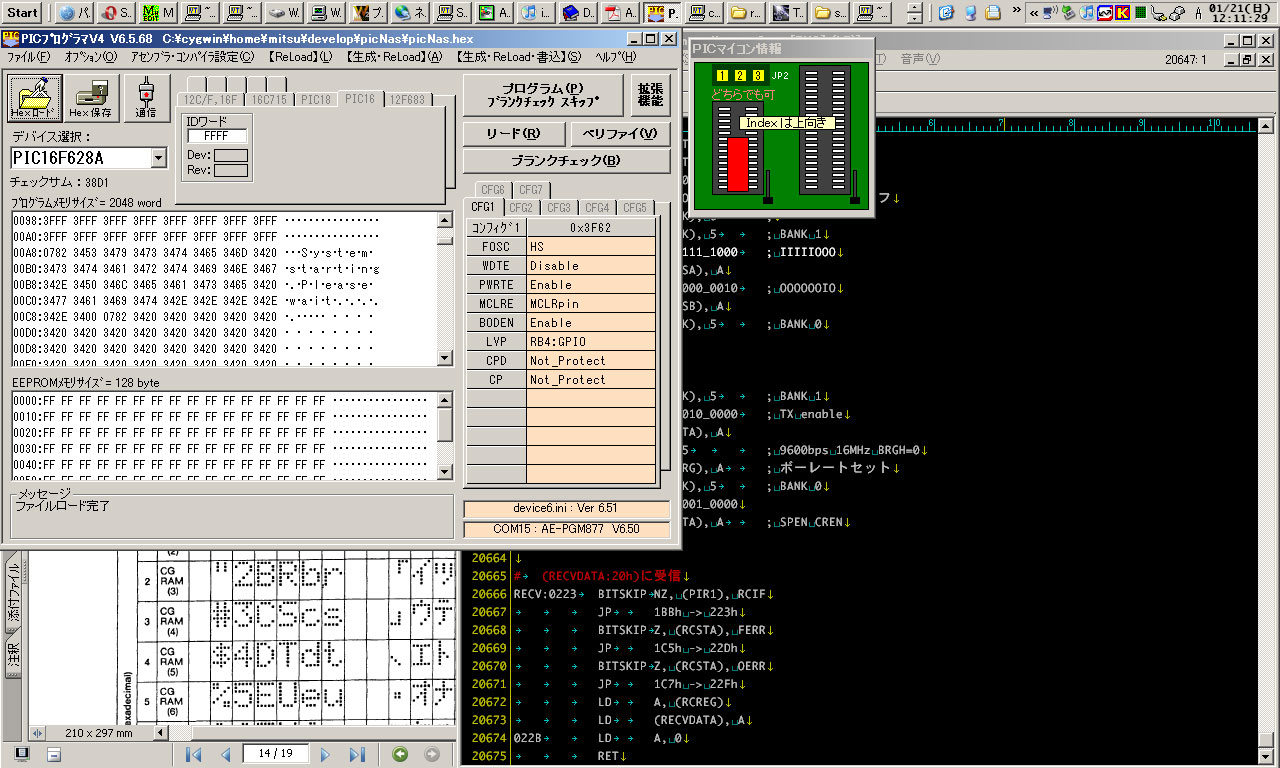Click the green go-back view arrow
Screen dimensions: 1280x768
pos(401,754)
